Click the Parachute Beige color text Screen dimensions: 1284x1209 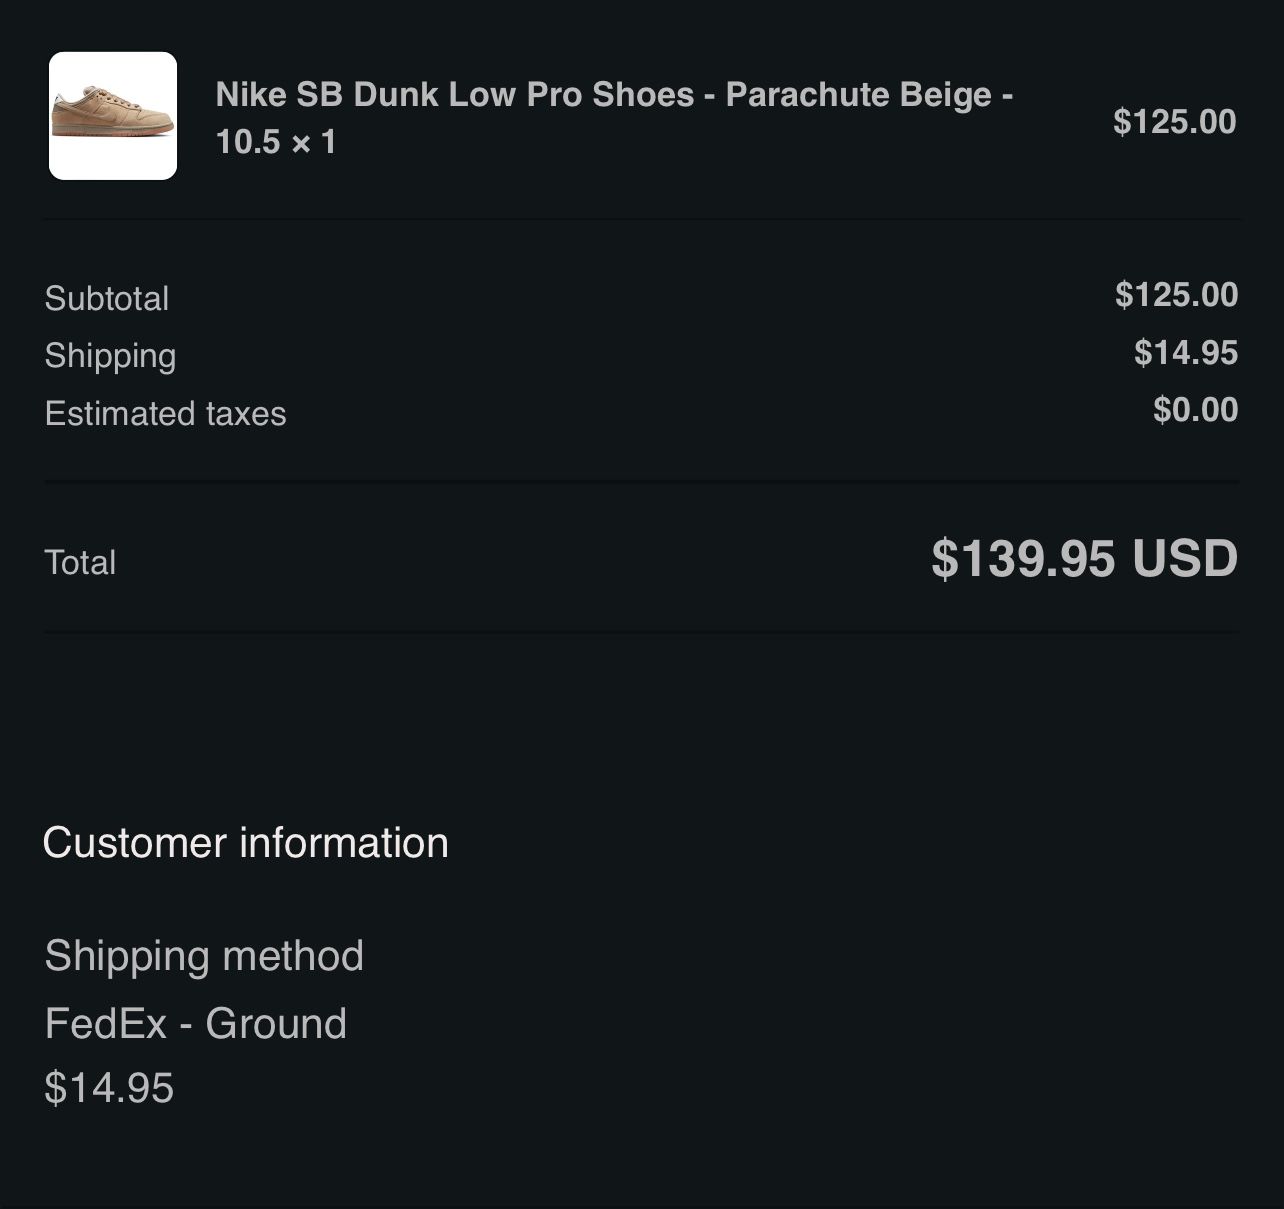tap(858, 95)
